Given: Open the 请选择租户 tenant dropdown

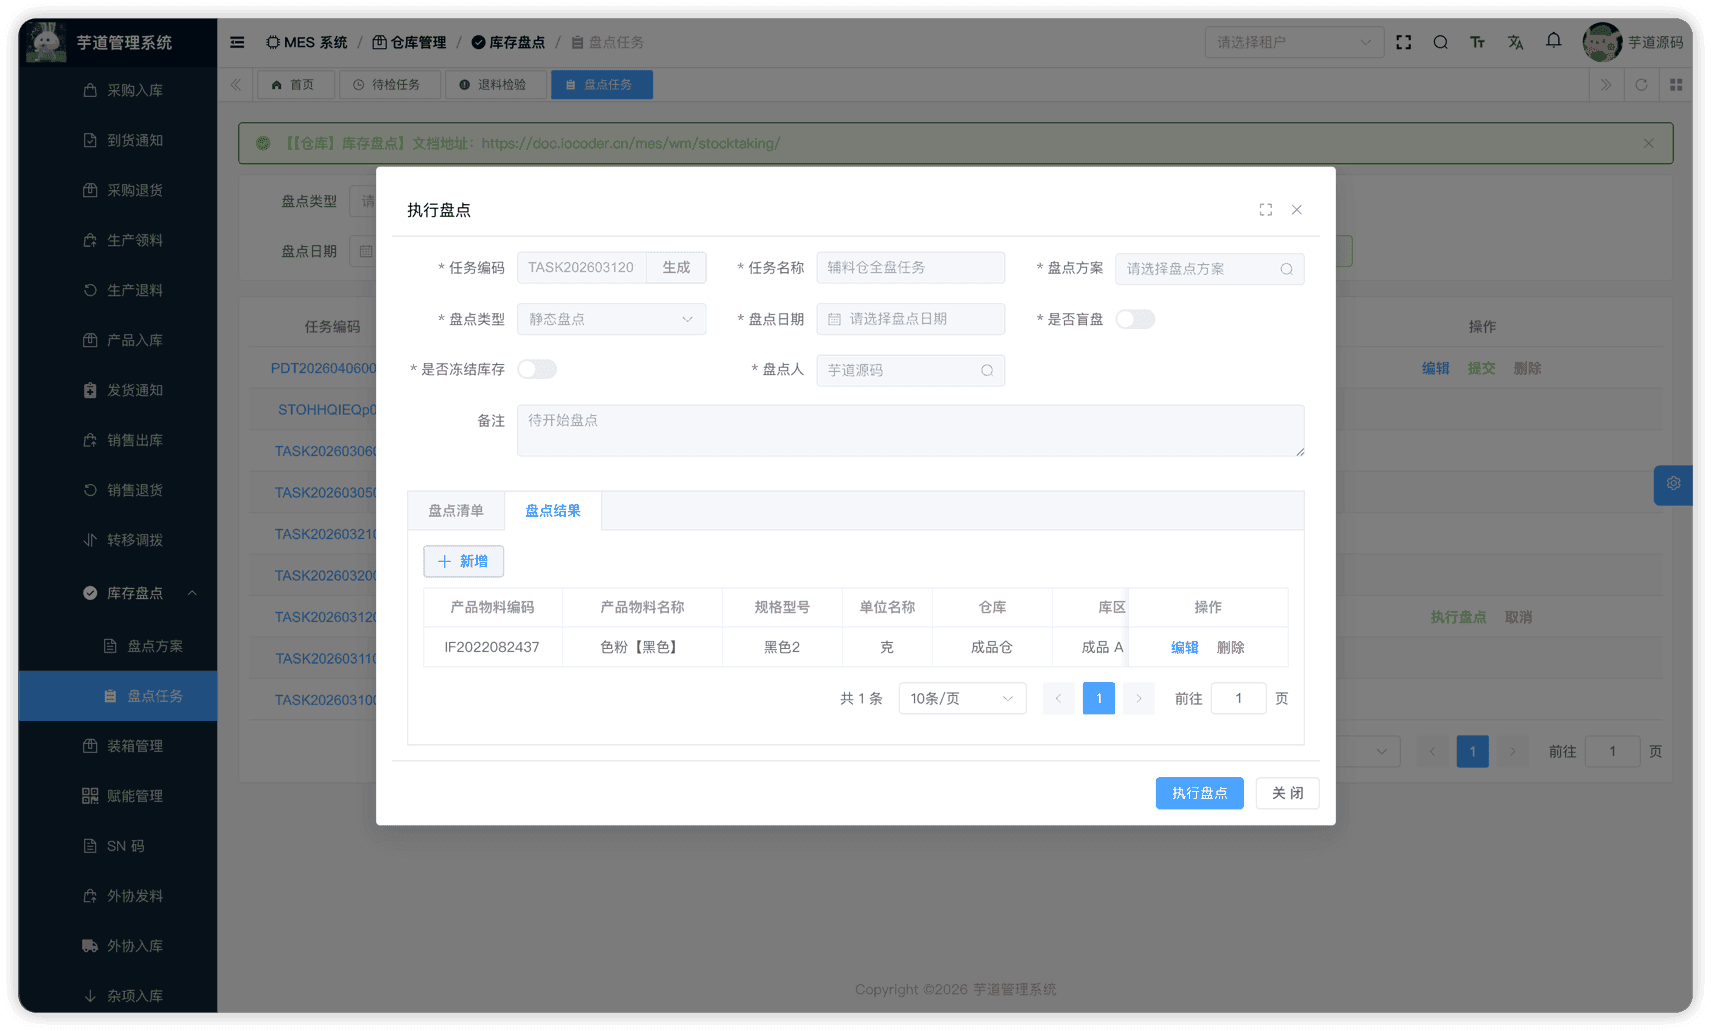Looking at the screenshot, I should [1293, 42].
